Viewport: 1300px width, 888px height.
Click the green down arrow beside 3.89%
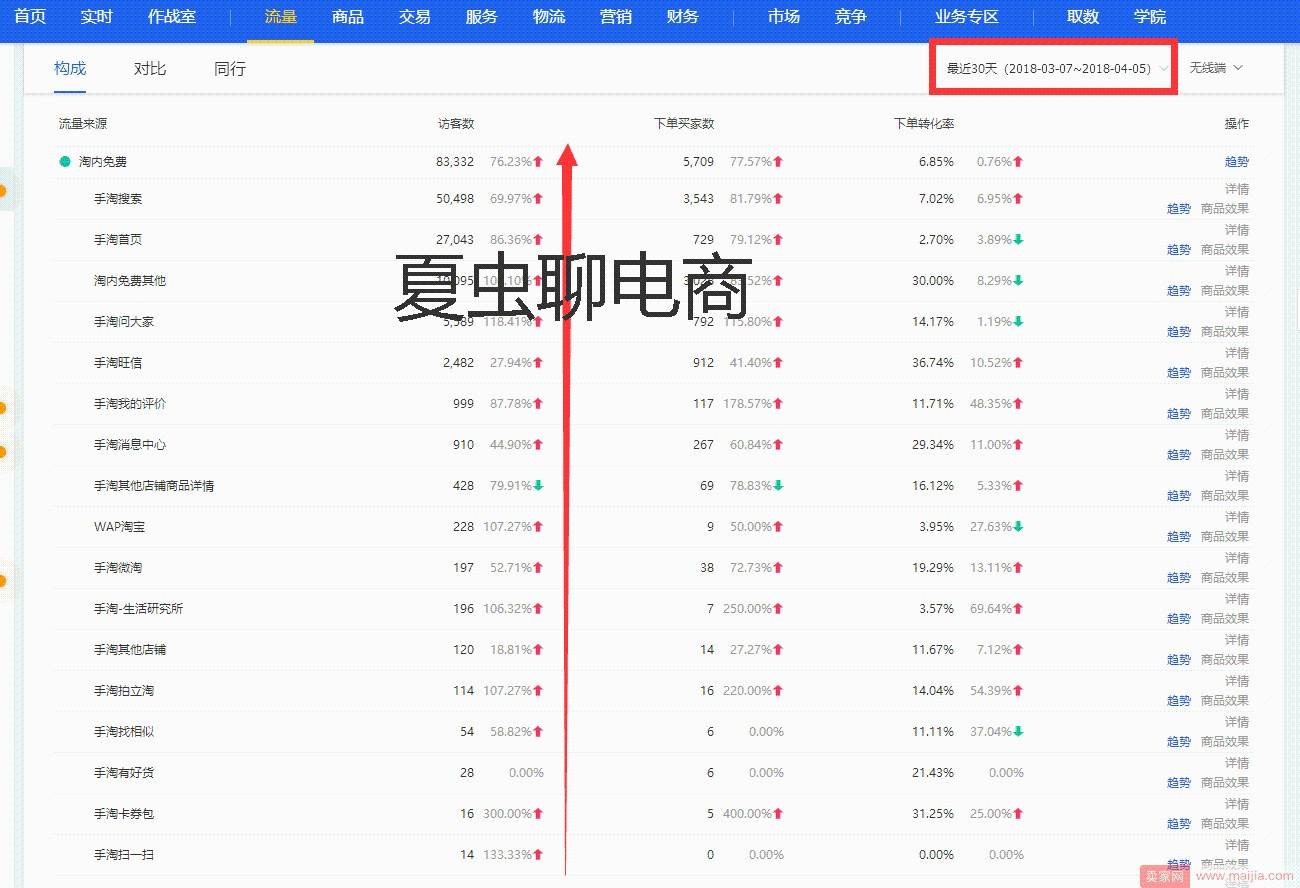[x=1018, y=240]
